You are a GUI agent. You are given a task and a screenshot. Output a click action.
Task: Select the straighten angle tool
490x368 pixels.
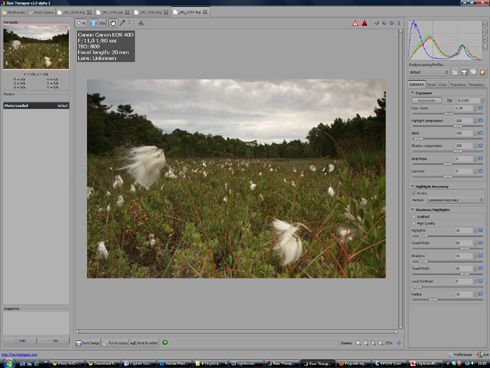tap(141, 23)
